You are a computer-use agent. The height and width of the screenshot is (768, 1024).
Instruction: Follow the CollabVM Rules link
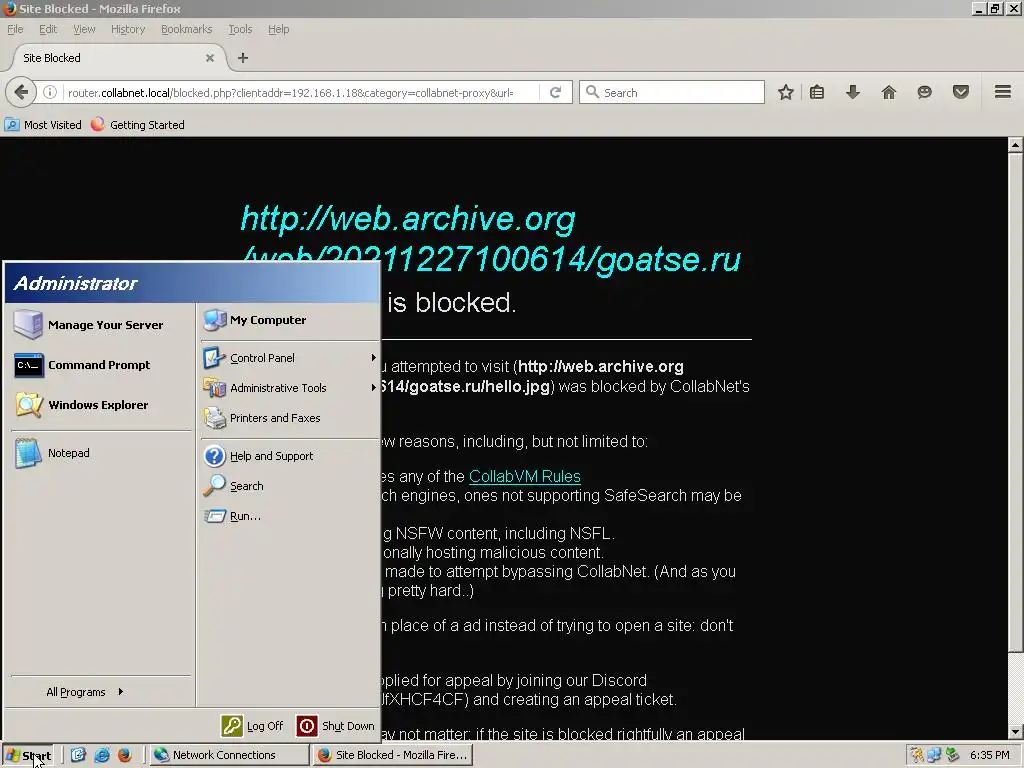coord(524,476)
